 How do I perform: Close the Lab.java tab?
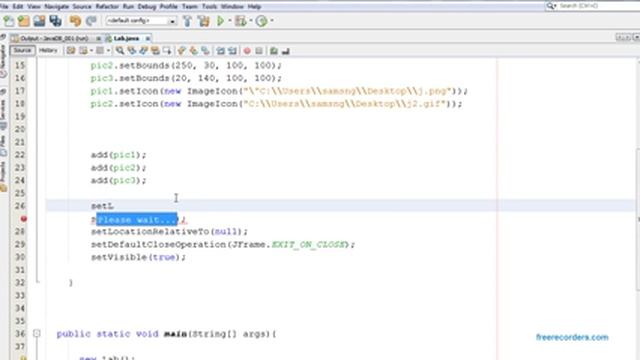147,38
